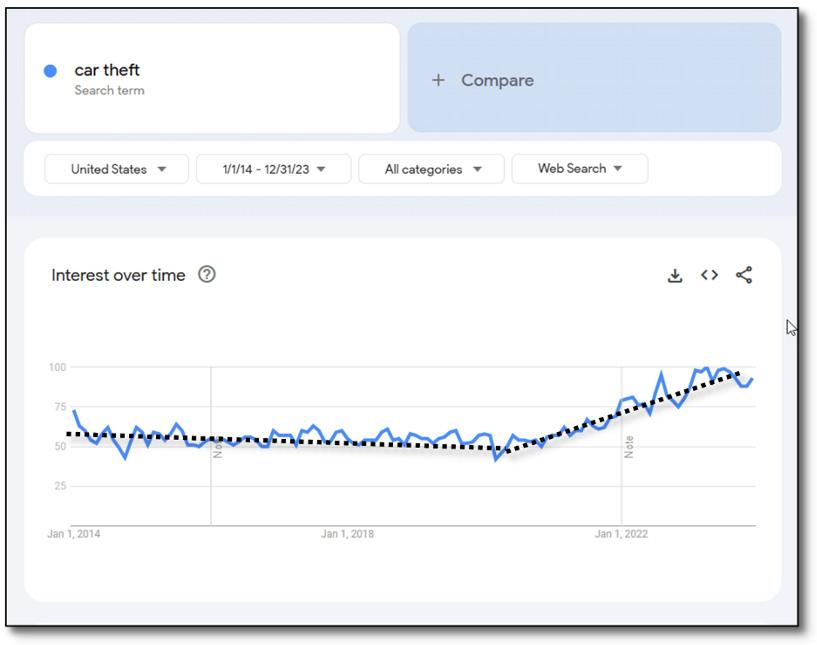
Task: Click the 25 value on the y-axis
Action: pyautogui.click(x=60, y=486)
